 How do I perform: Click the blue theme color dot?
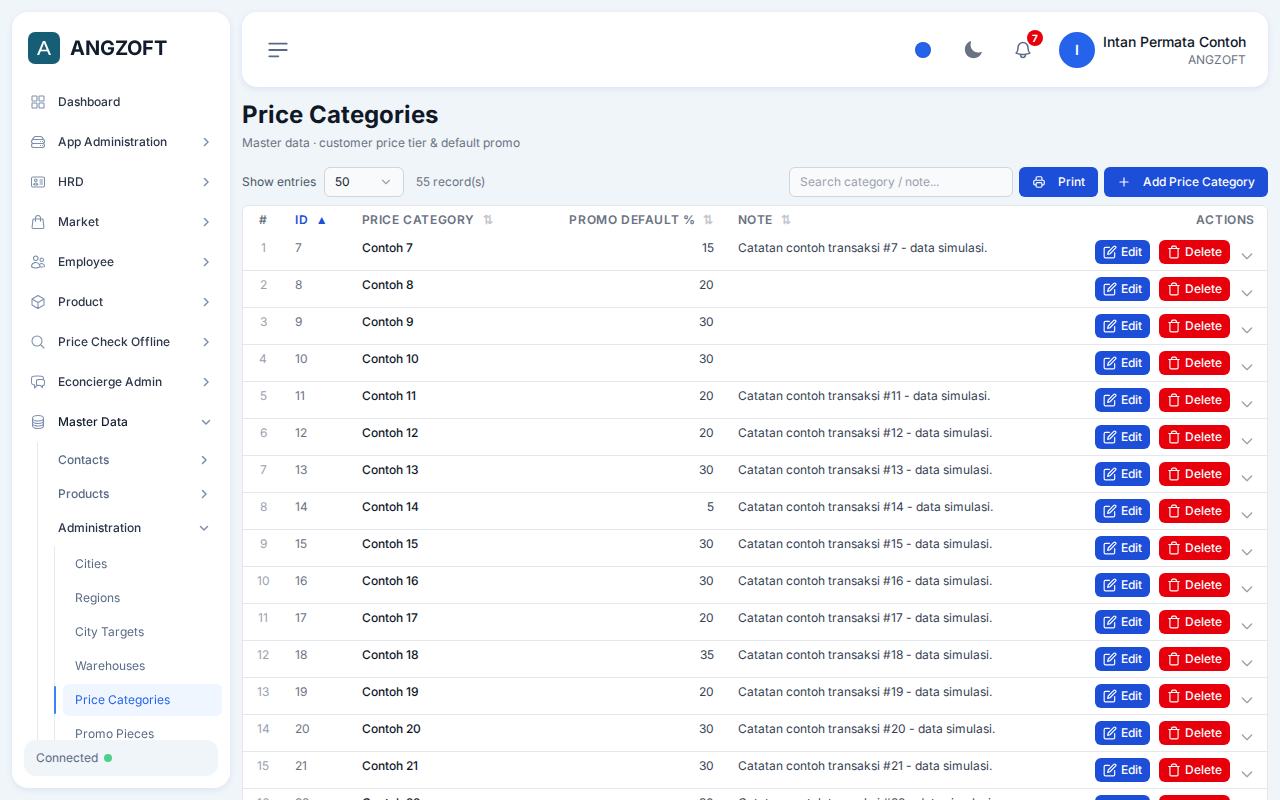tap(923, 50)
